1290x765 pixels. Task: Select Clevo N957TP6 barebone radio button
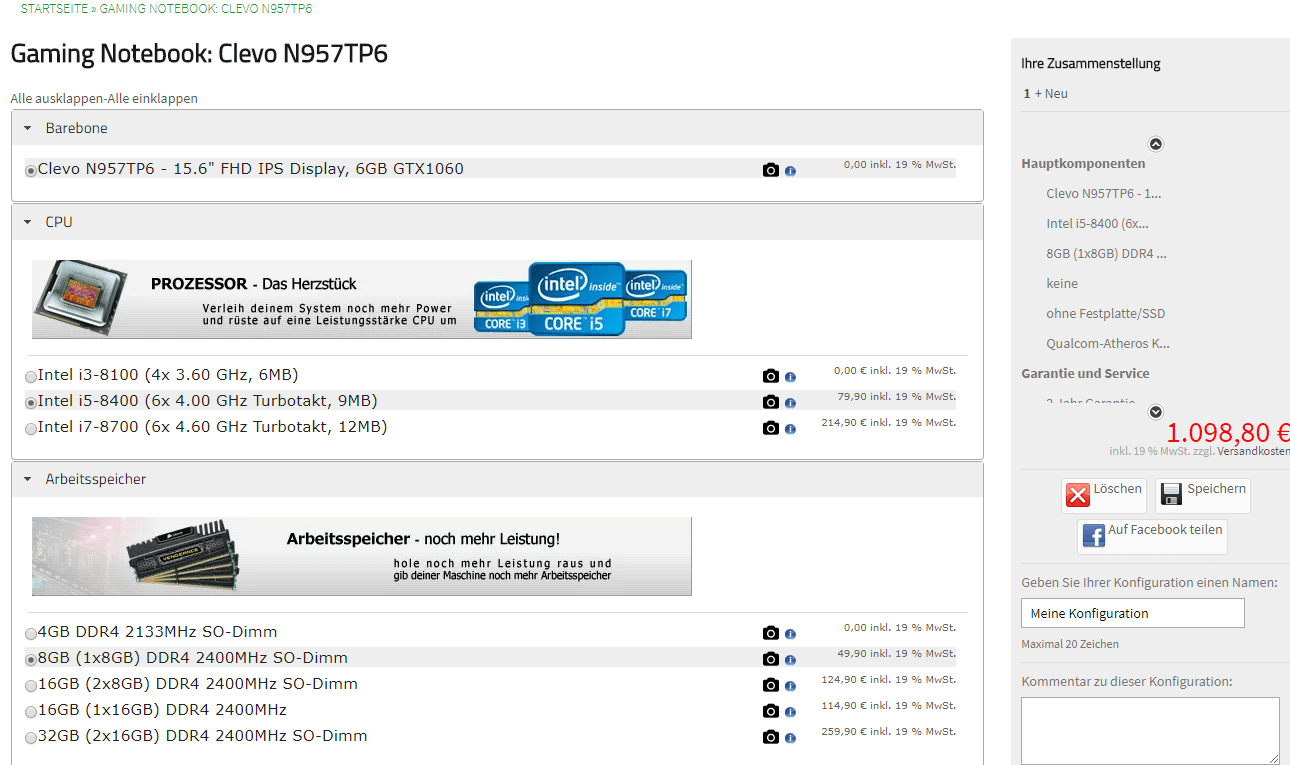click(31, 171)
